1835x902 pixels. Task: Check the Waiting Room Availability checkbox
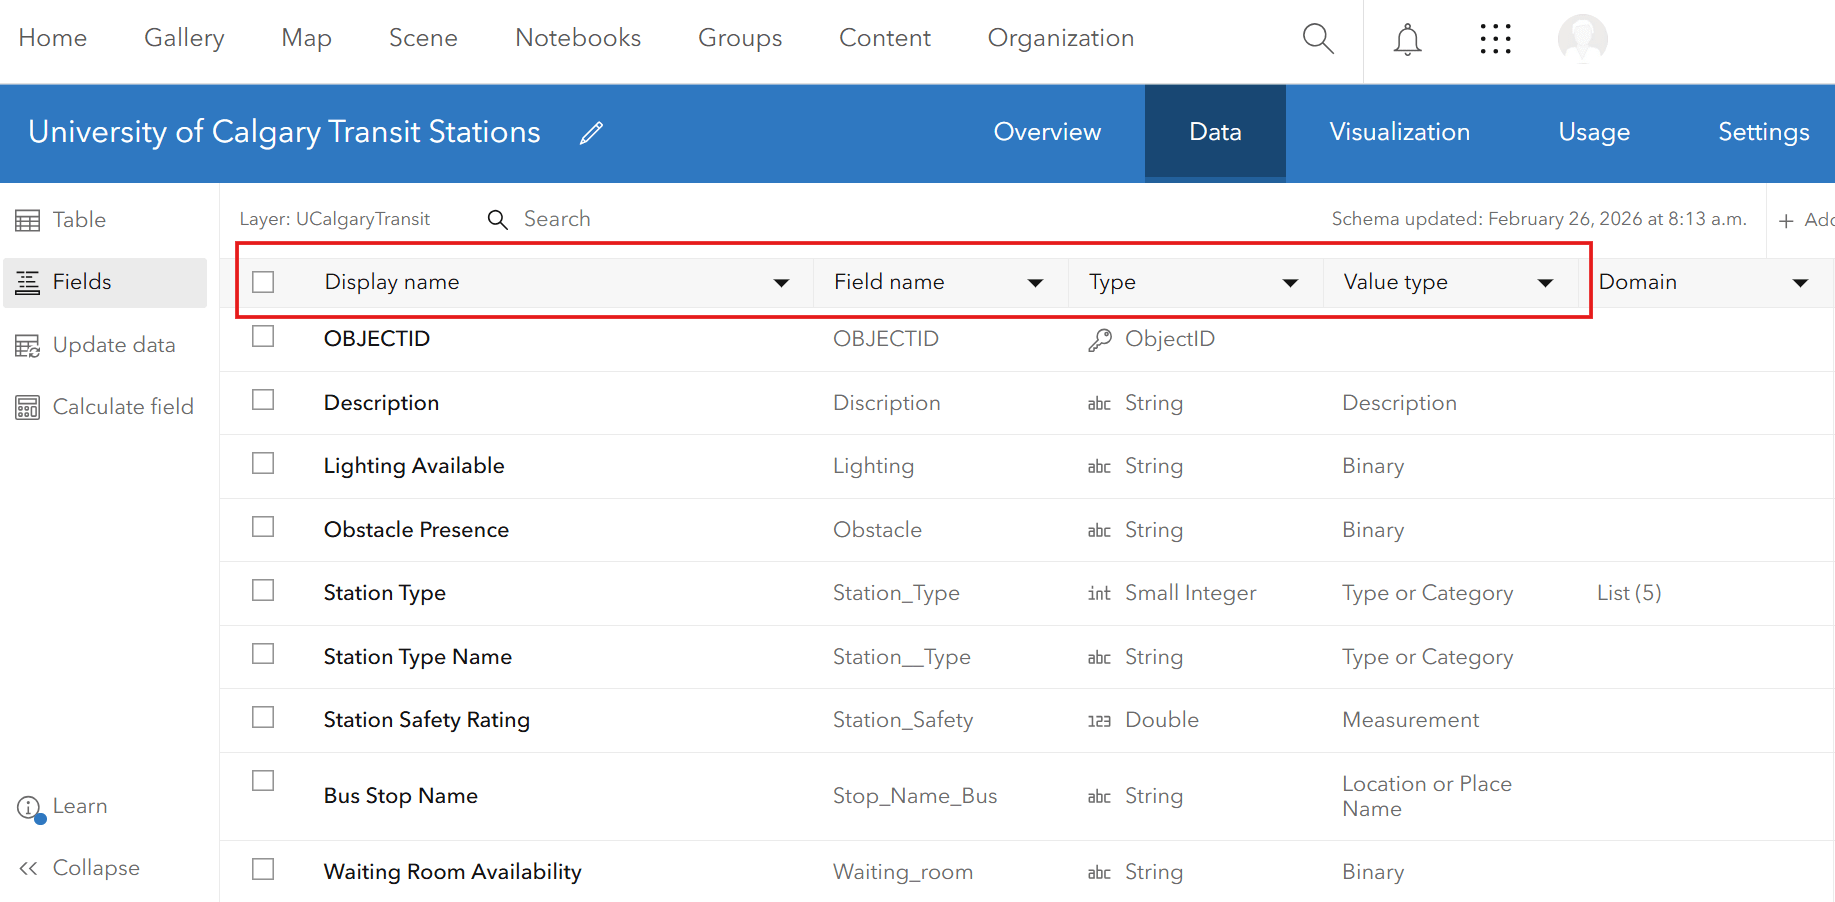point(263,869)
